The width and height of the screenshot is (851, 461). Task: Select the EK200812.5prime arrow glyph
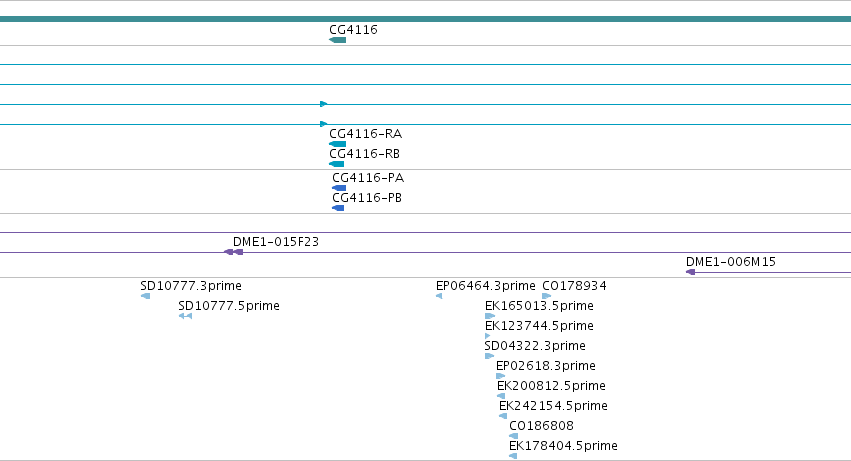[x=501, y=396]
